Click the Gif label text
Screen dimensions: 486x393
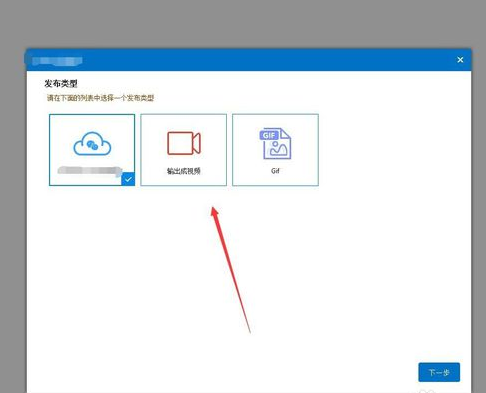pyautogui.click(x=275, y=171)
